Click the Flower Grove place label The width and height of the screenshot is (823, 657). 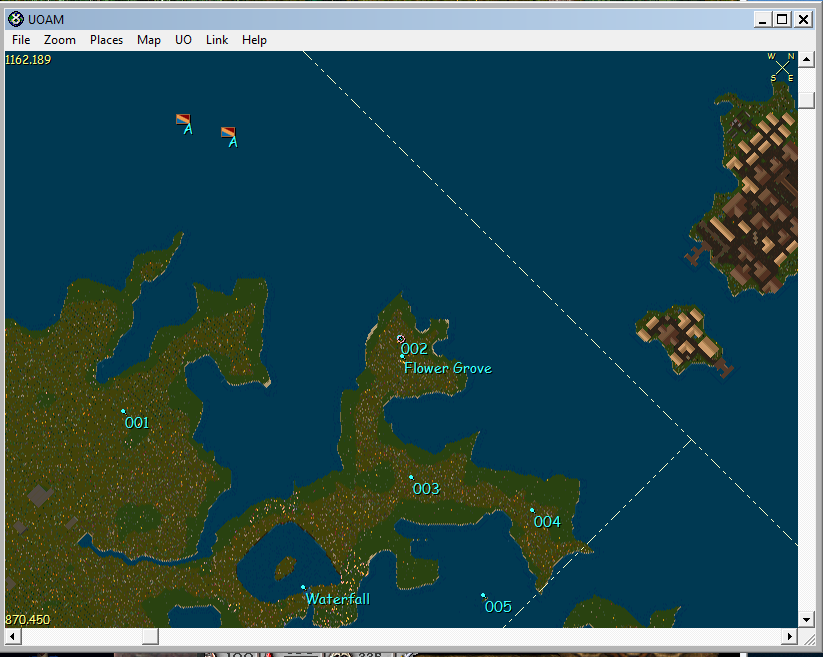448,368
